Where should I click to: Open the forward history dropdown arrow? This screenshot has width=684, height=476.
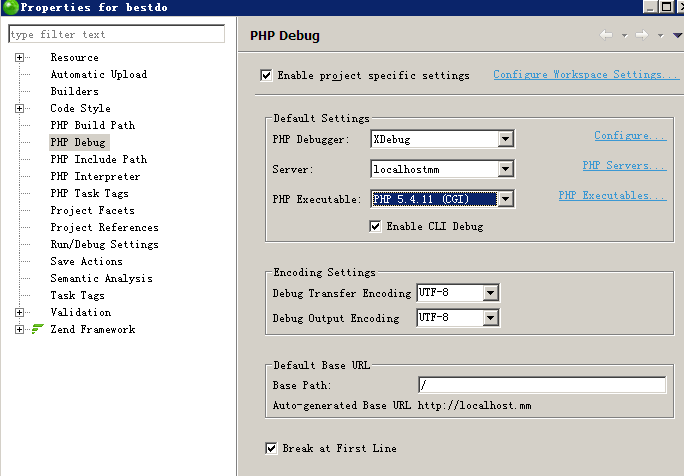coord(660,36)
